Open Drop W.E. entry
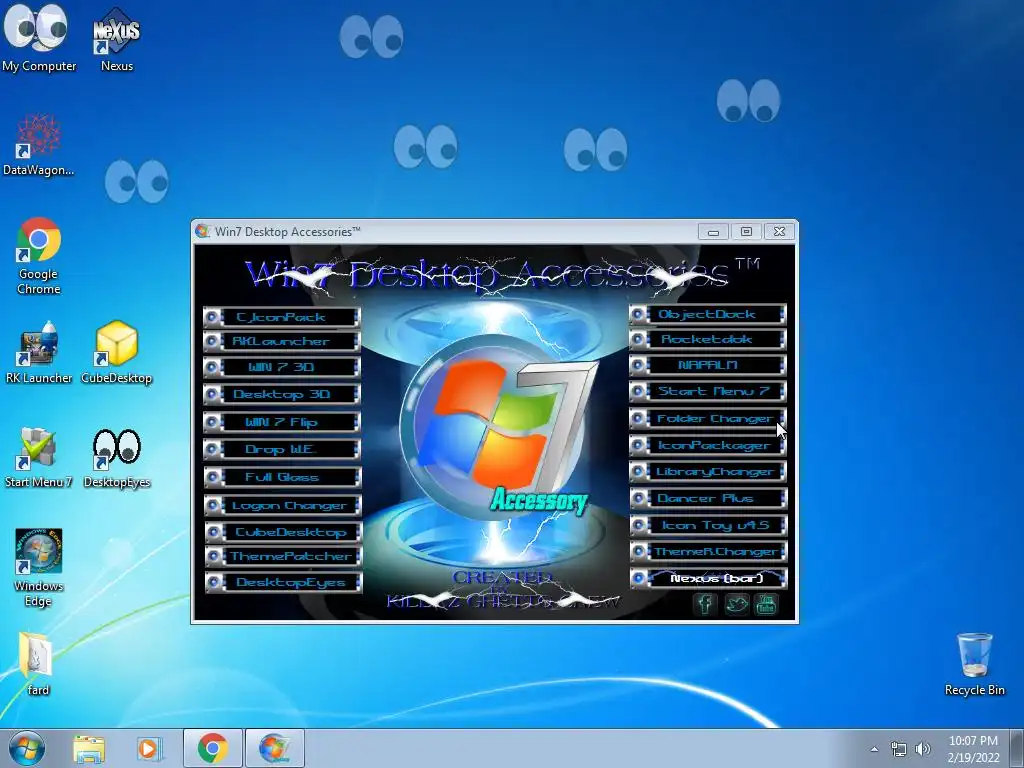 point(281,449)
